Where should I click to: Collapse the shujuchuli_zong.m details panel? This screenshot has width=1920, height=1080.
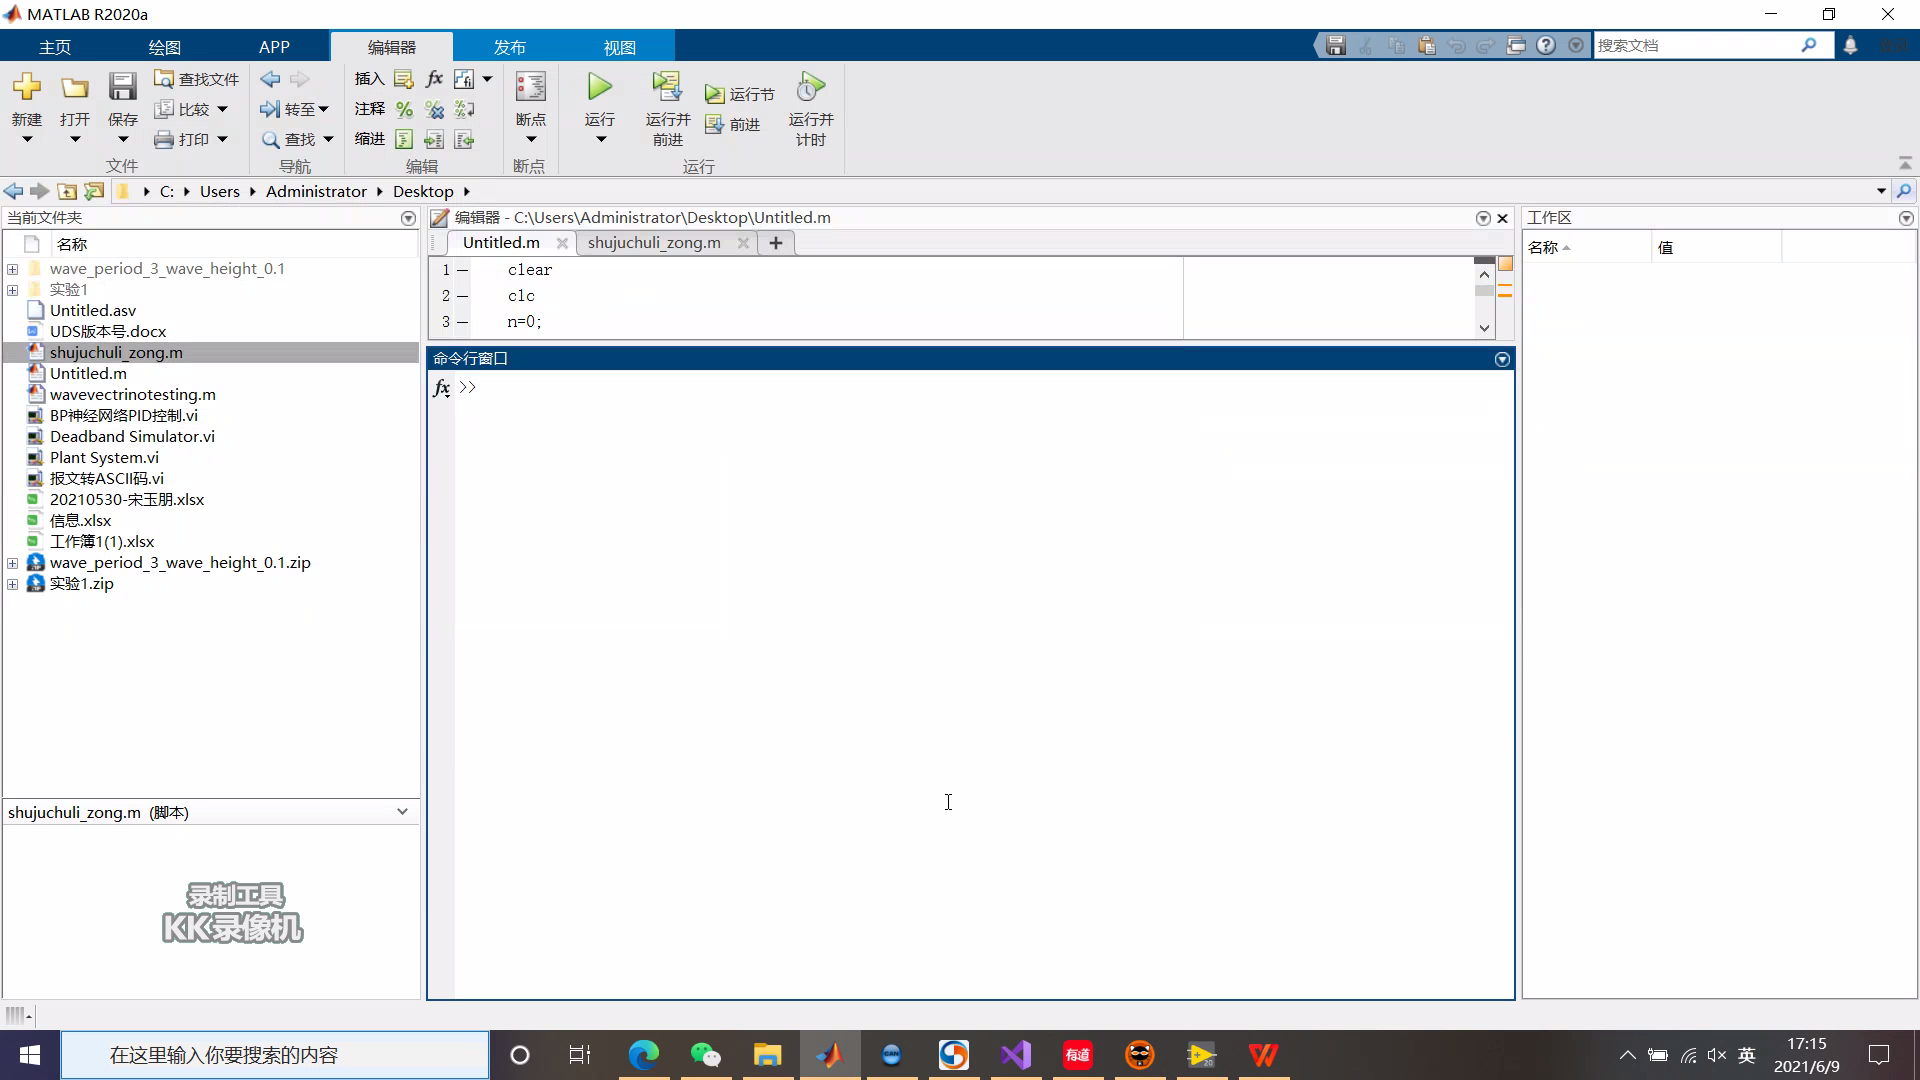402,812
